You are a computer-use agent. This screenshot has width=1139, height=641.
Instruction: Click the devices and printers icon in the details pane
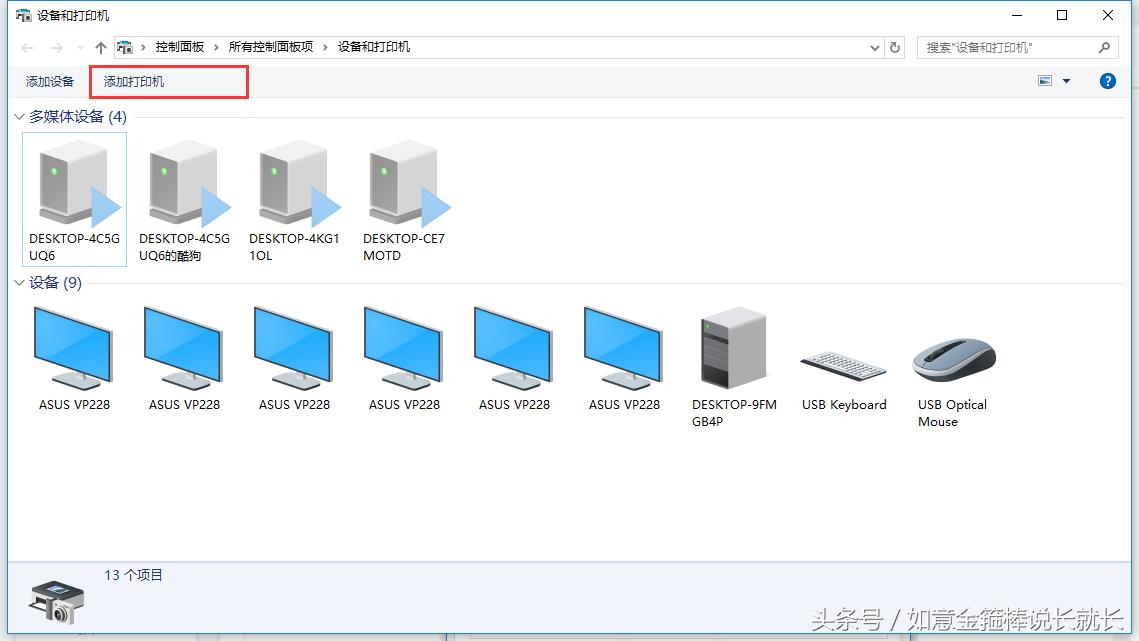57,602
